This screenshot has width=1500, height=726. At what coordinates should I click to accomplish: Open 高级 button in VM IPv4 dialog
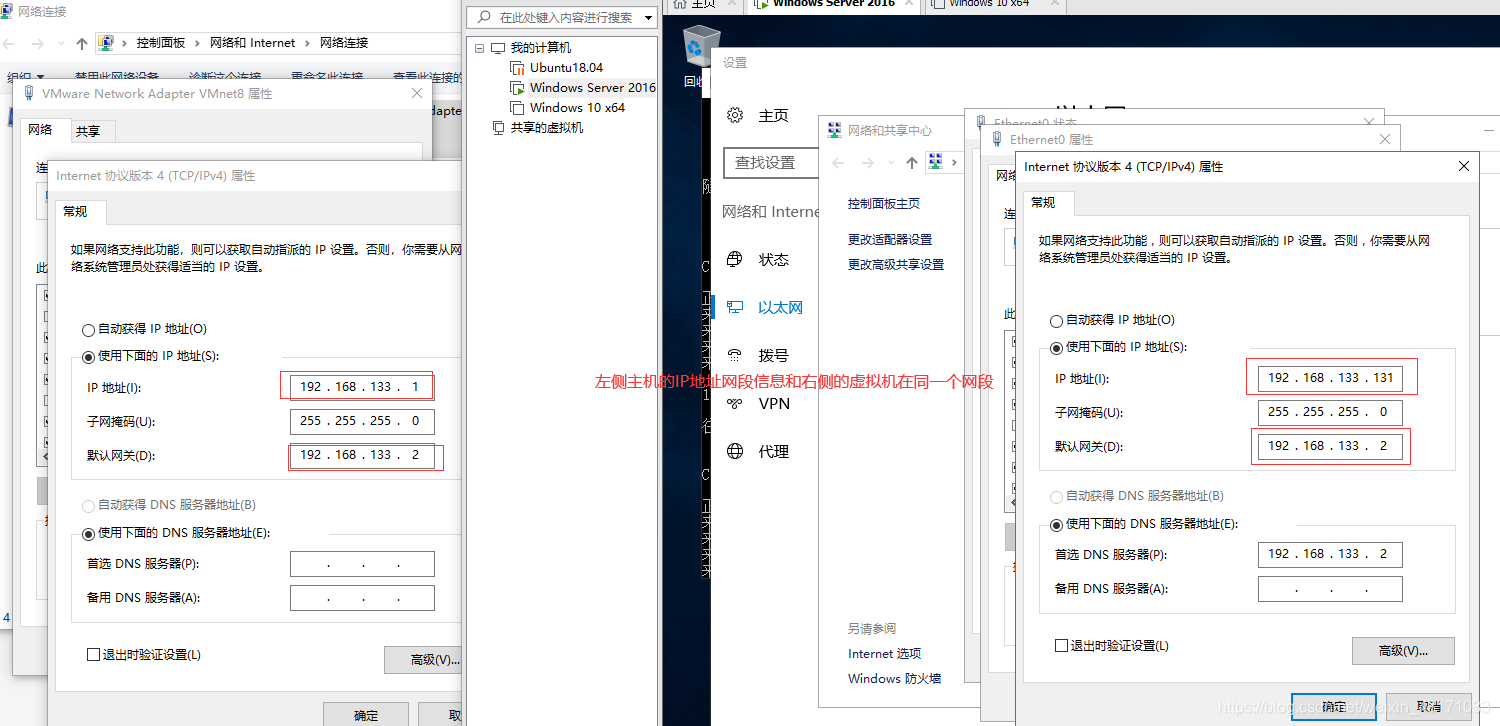click(x=1403, y=651)
